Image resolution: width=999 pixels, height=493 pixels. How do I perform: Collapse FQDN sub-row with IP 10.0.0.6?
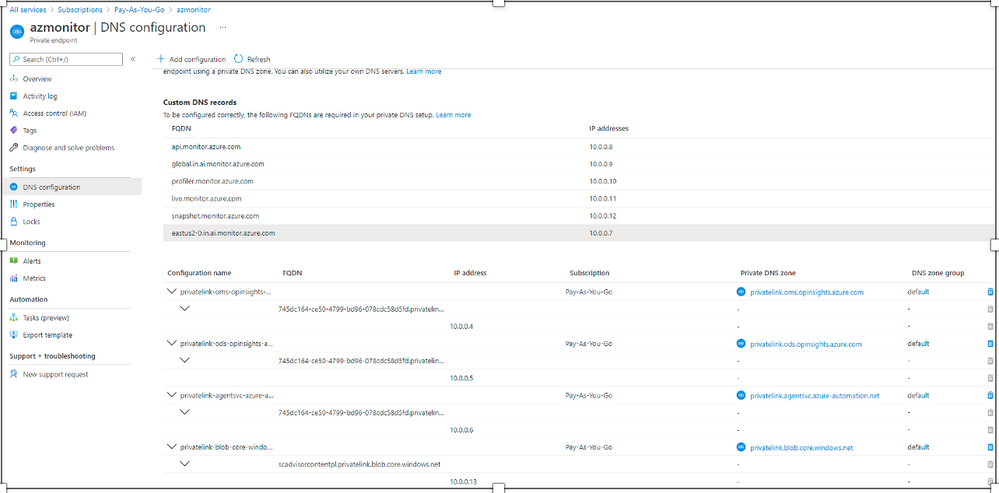(185, 412)
